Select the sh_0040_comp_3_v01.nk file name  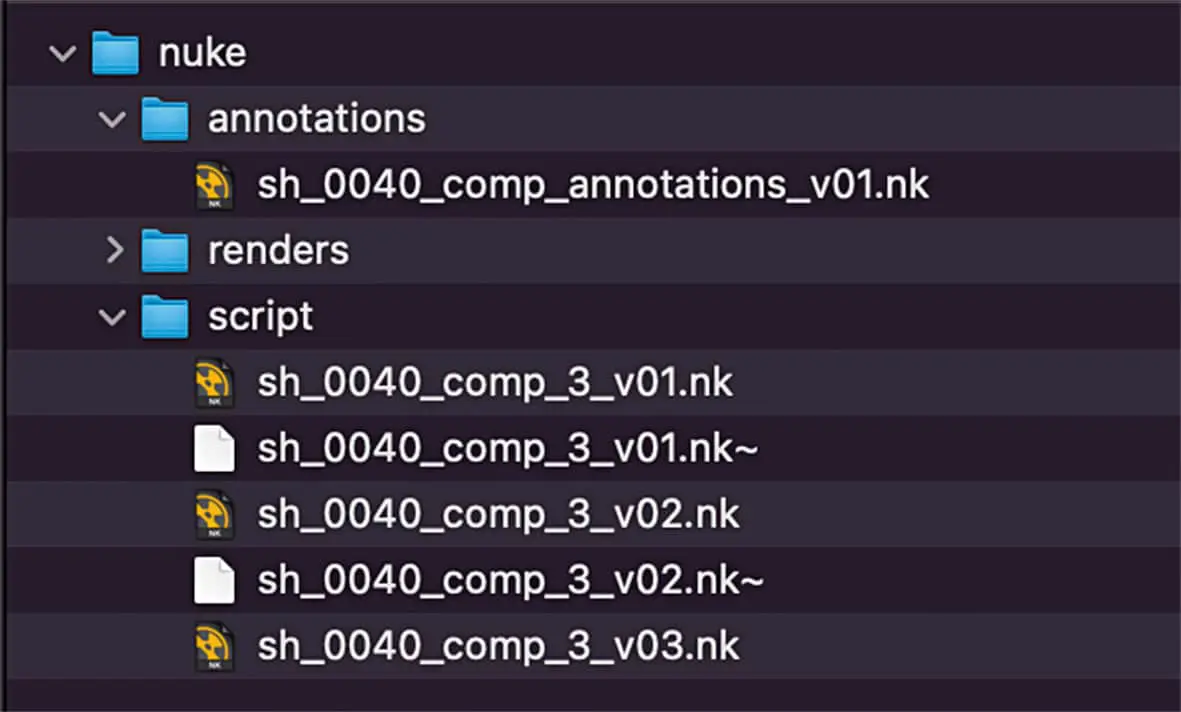[x=495, y=383]
